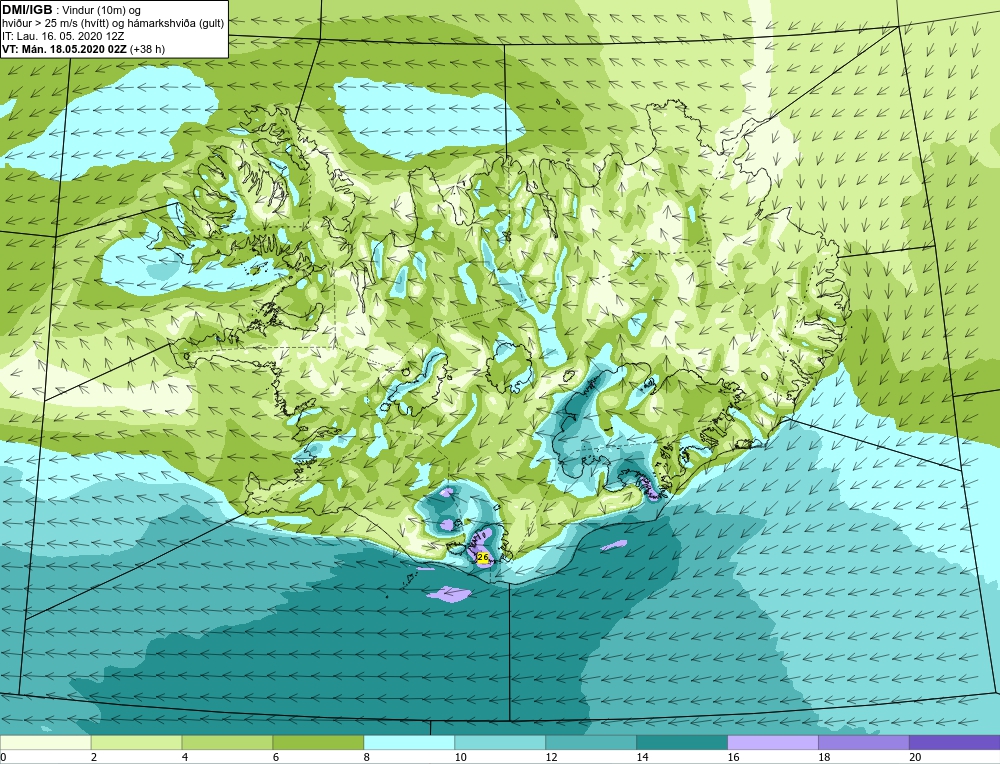Select the 0–2 m/s palest swatch
Screen dimensions: 1000x764
[x=45, y=742]
